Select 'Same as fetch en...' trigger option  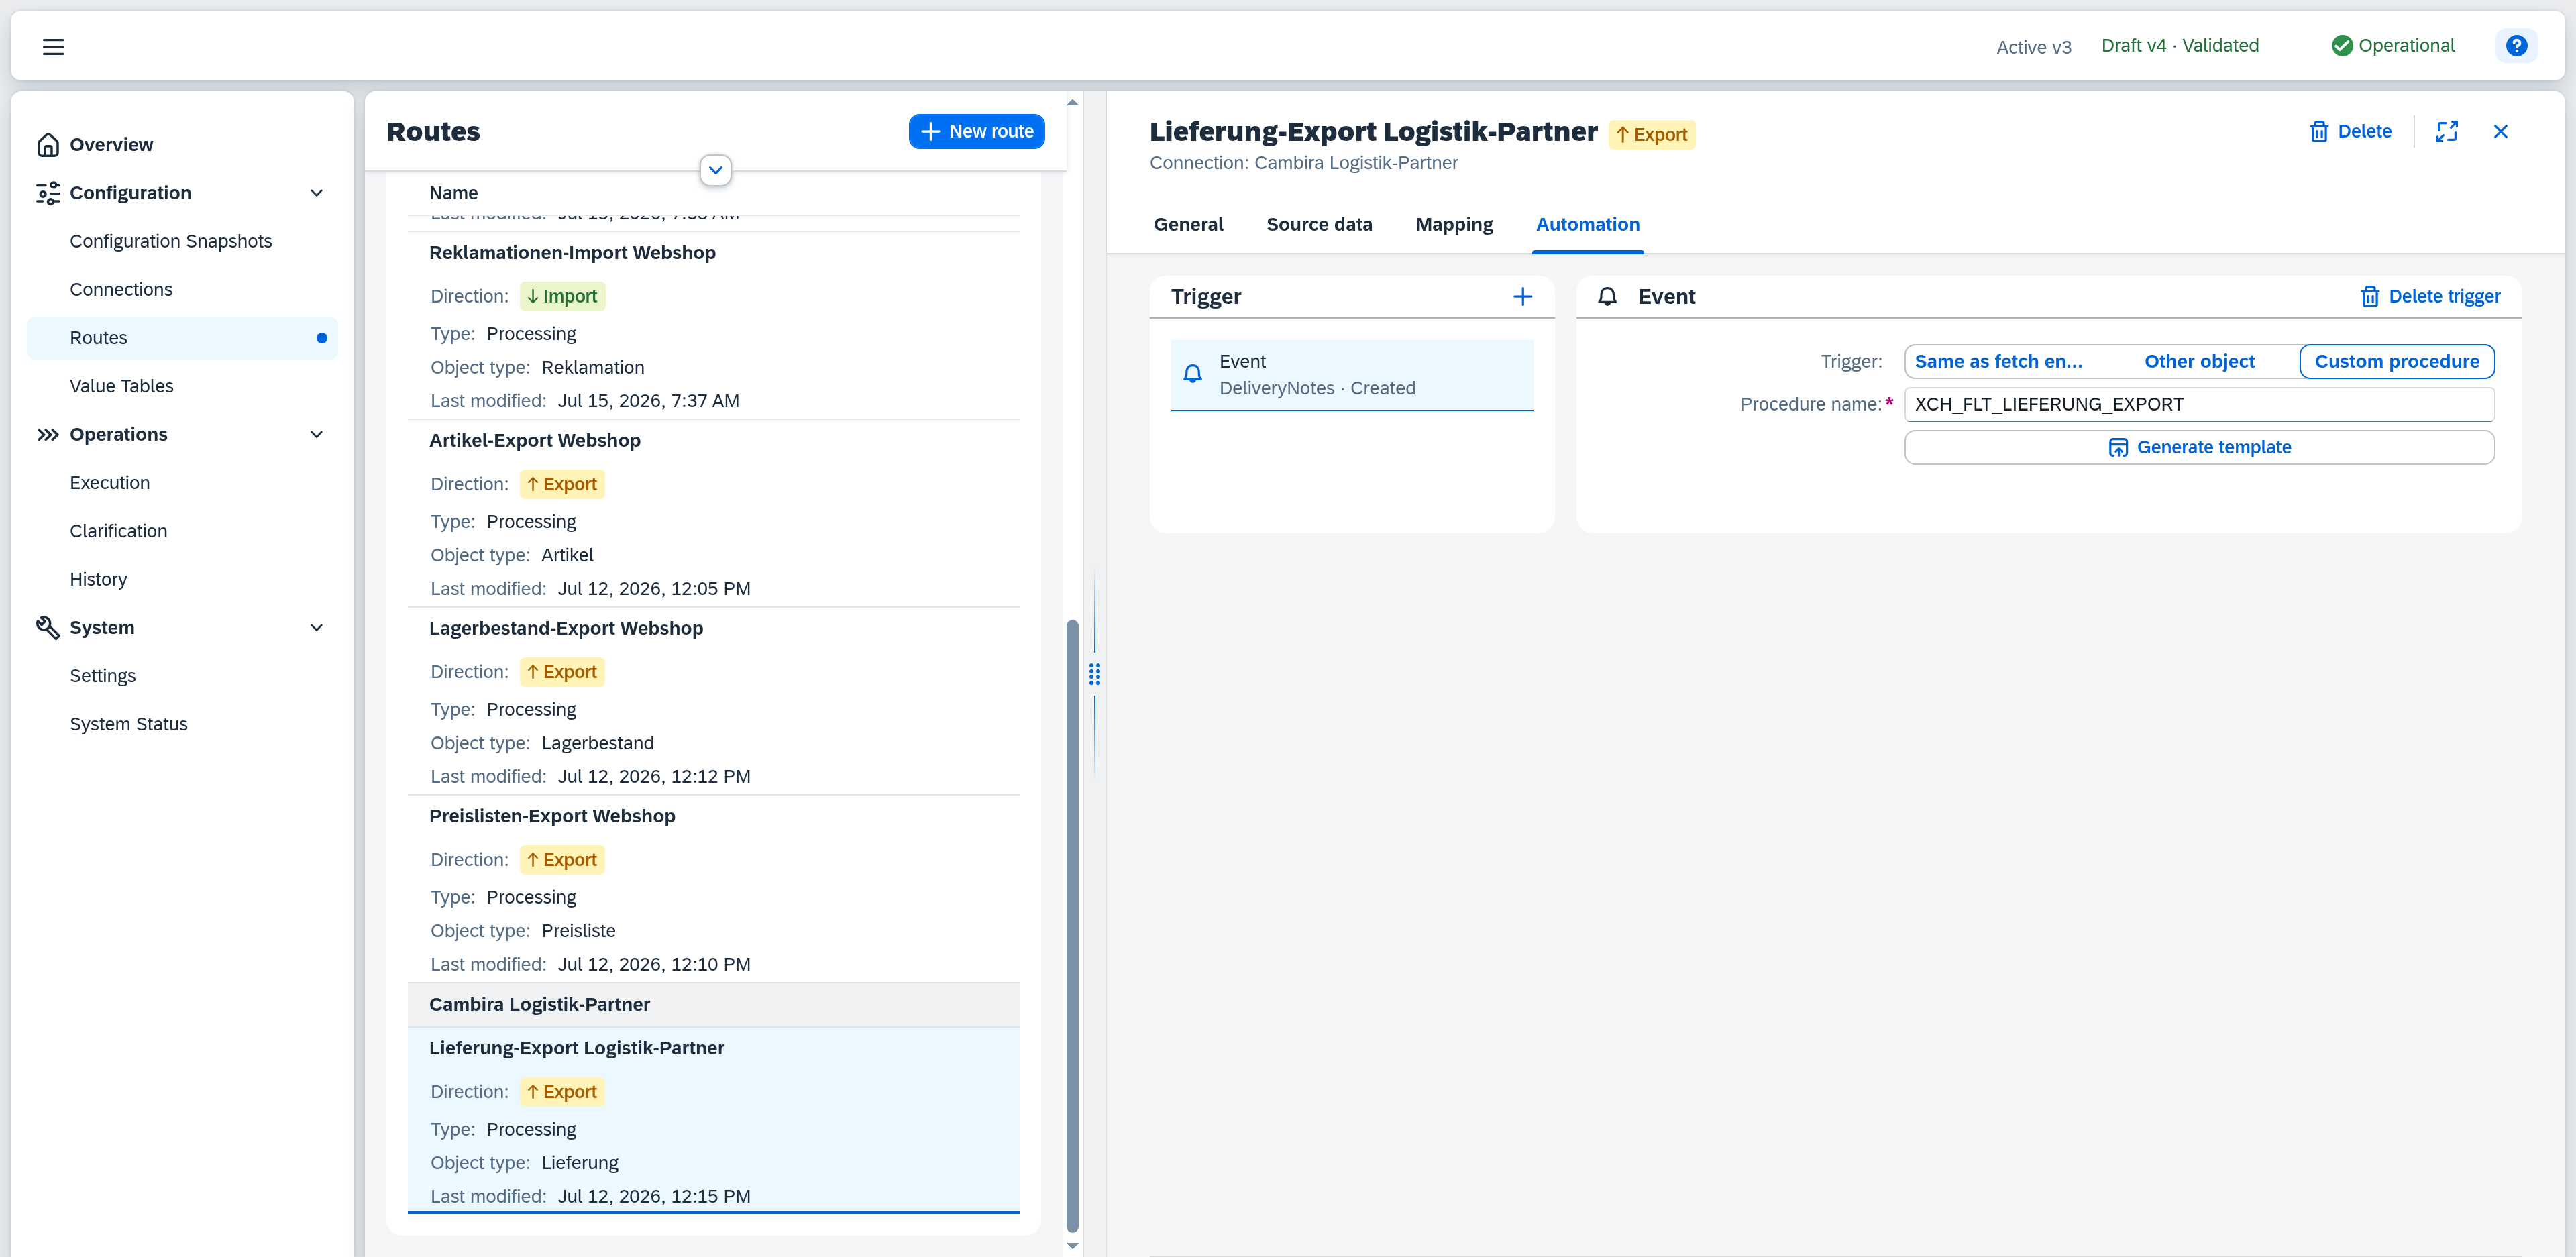[1998, 362]
